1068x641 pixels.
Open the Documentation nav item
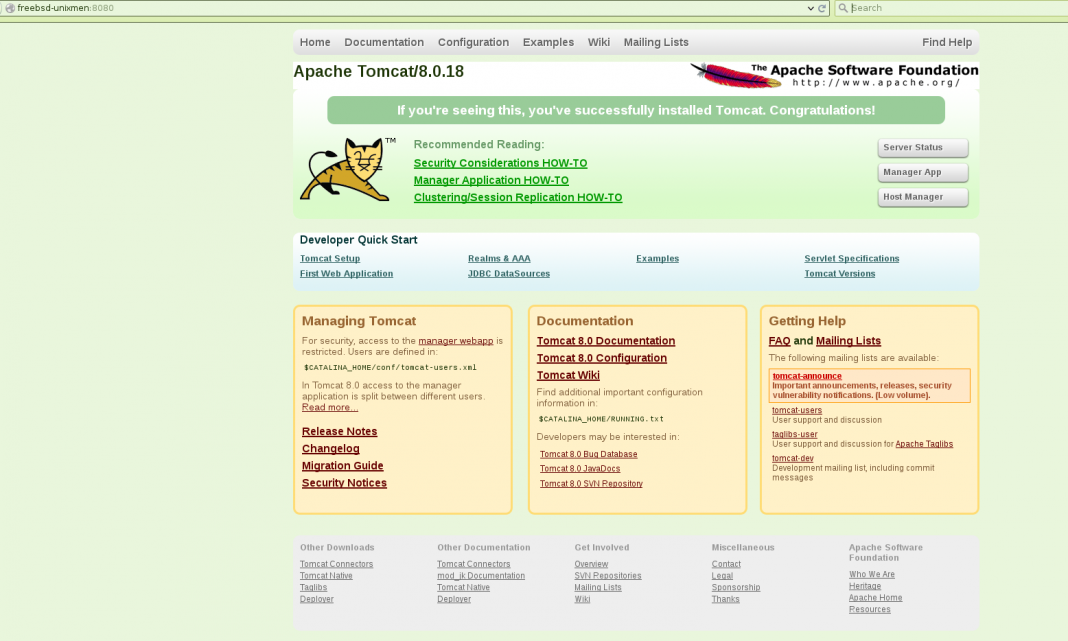click(384, 42)
